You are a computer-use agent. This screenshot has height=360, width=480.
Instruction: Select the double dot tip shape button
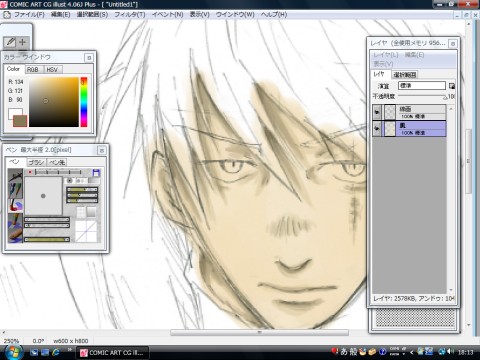point(81,181)
